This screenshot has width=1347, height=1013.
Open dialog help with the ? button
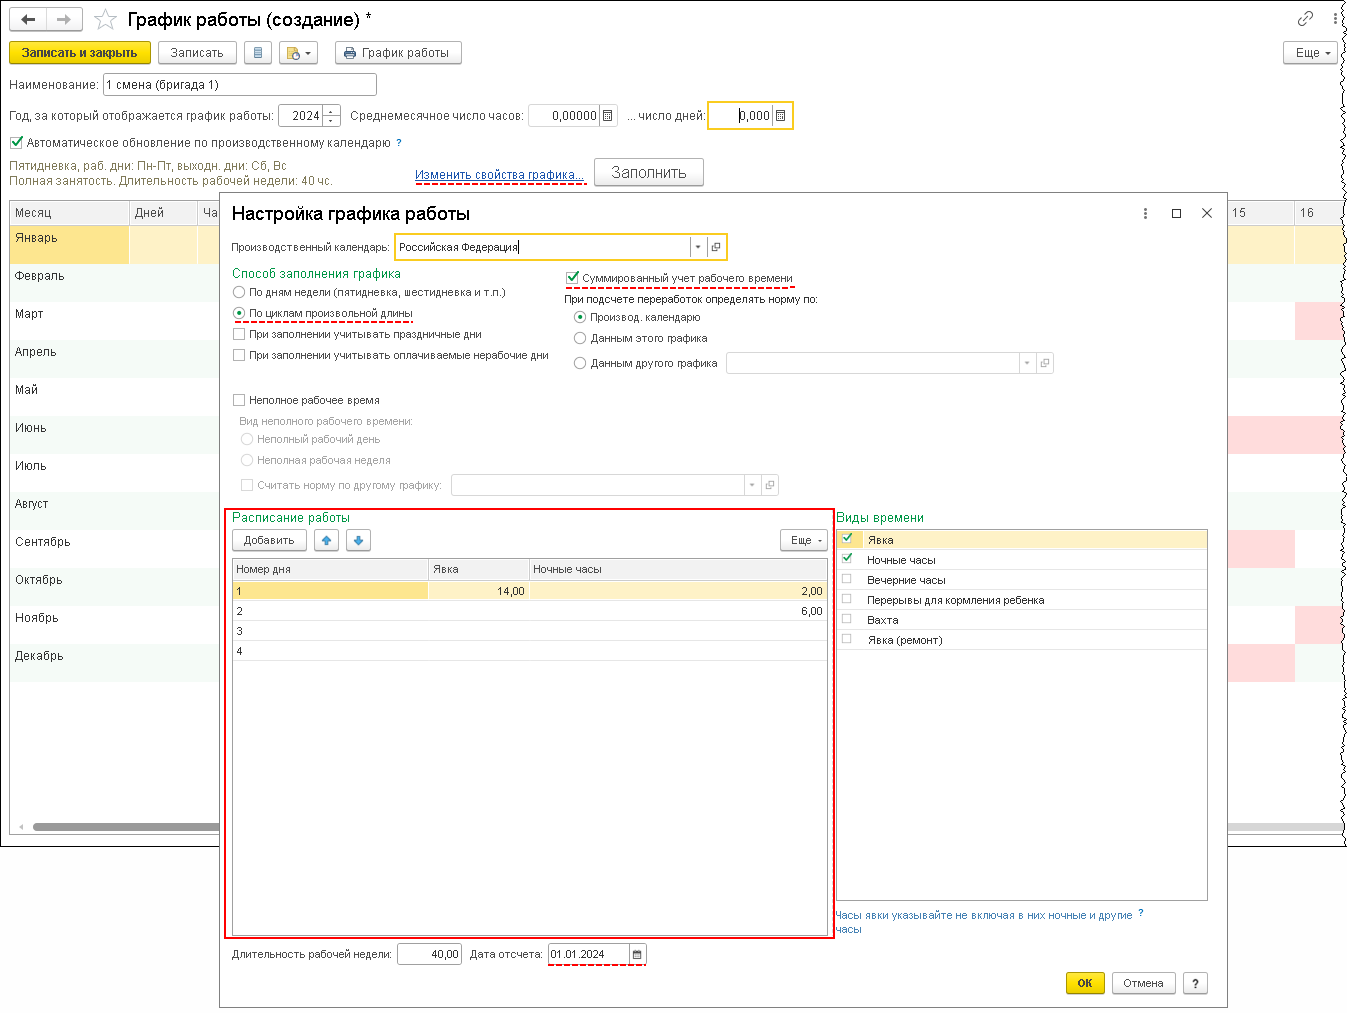pos(1195,983)
